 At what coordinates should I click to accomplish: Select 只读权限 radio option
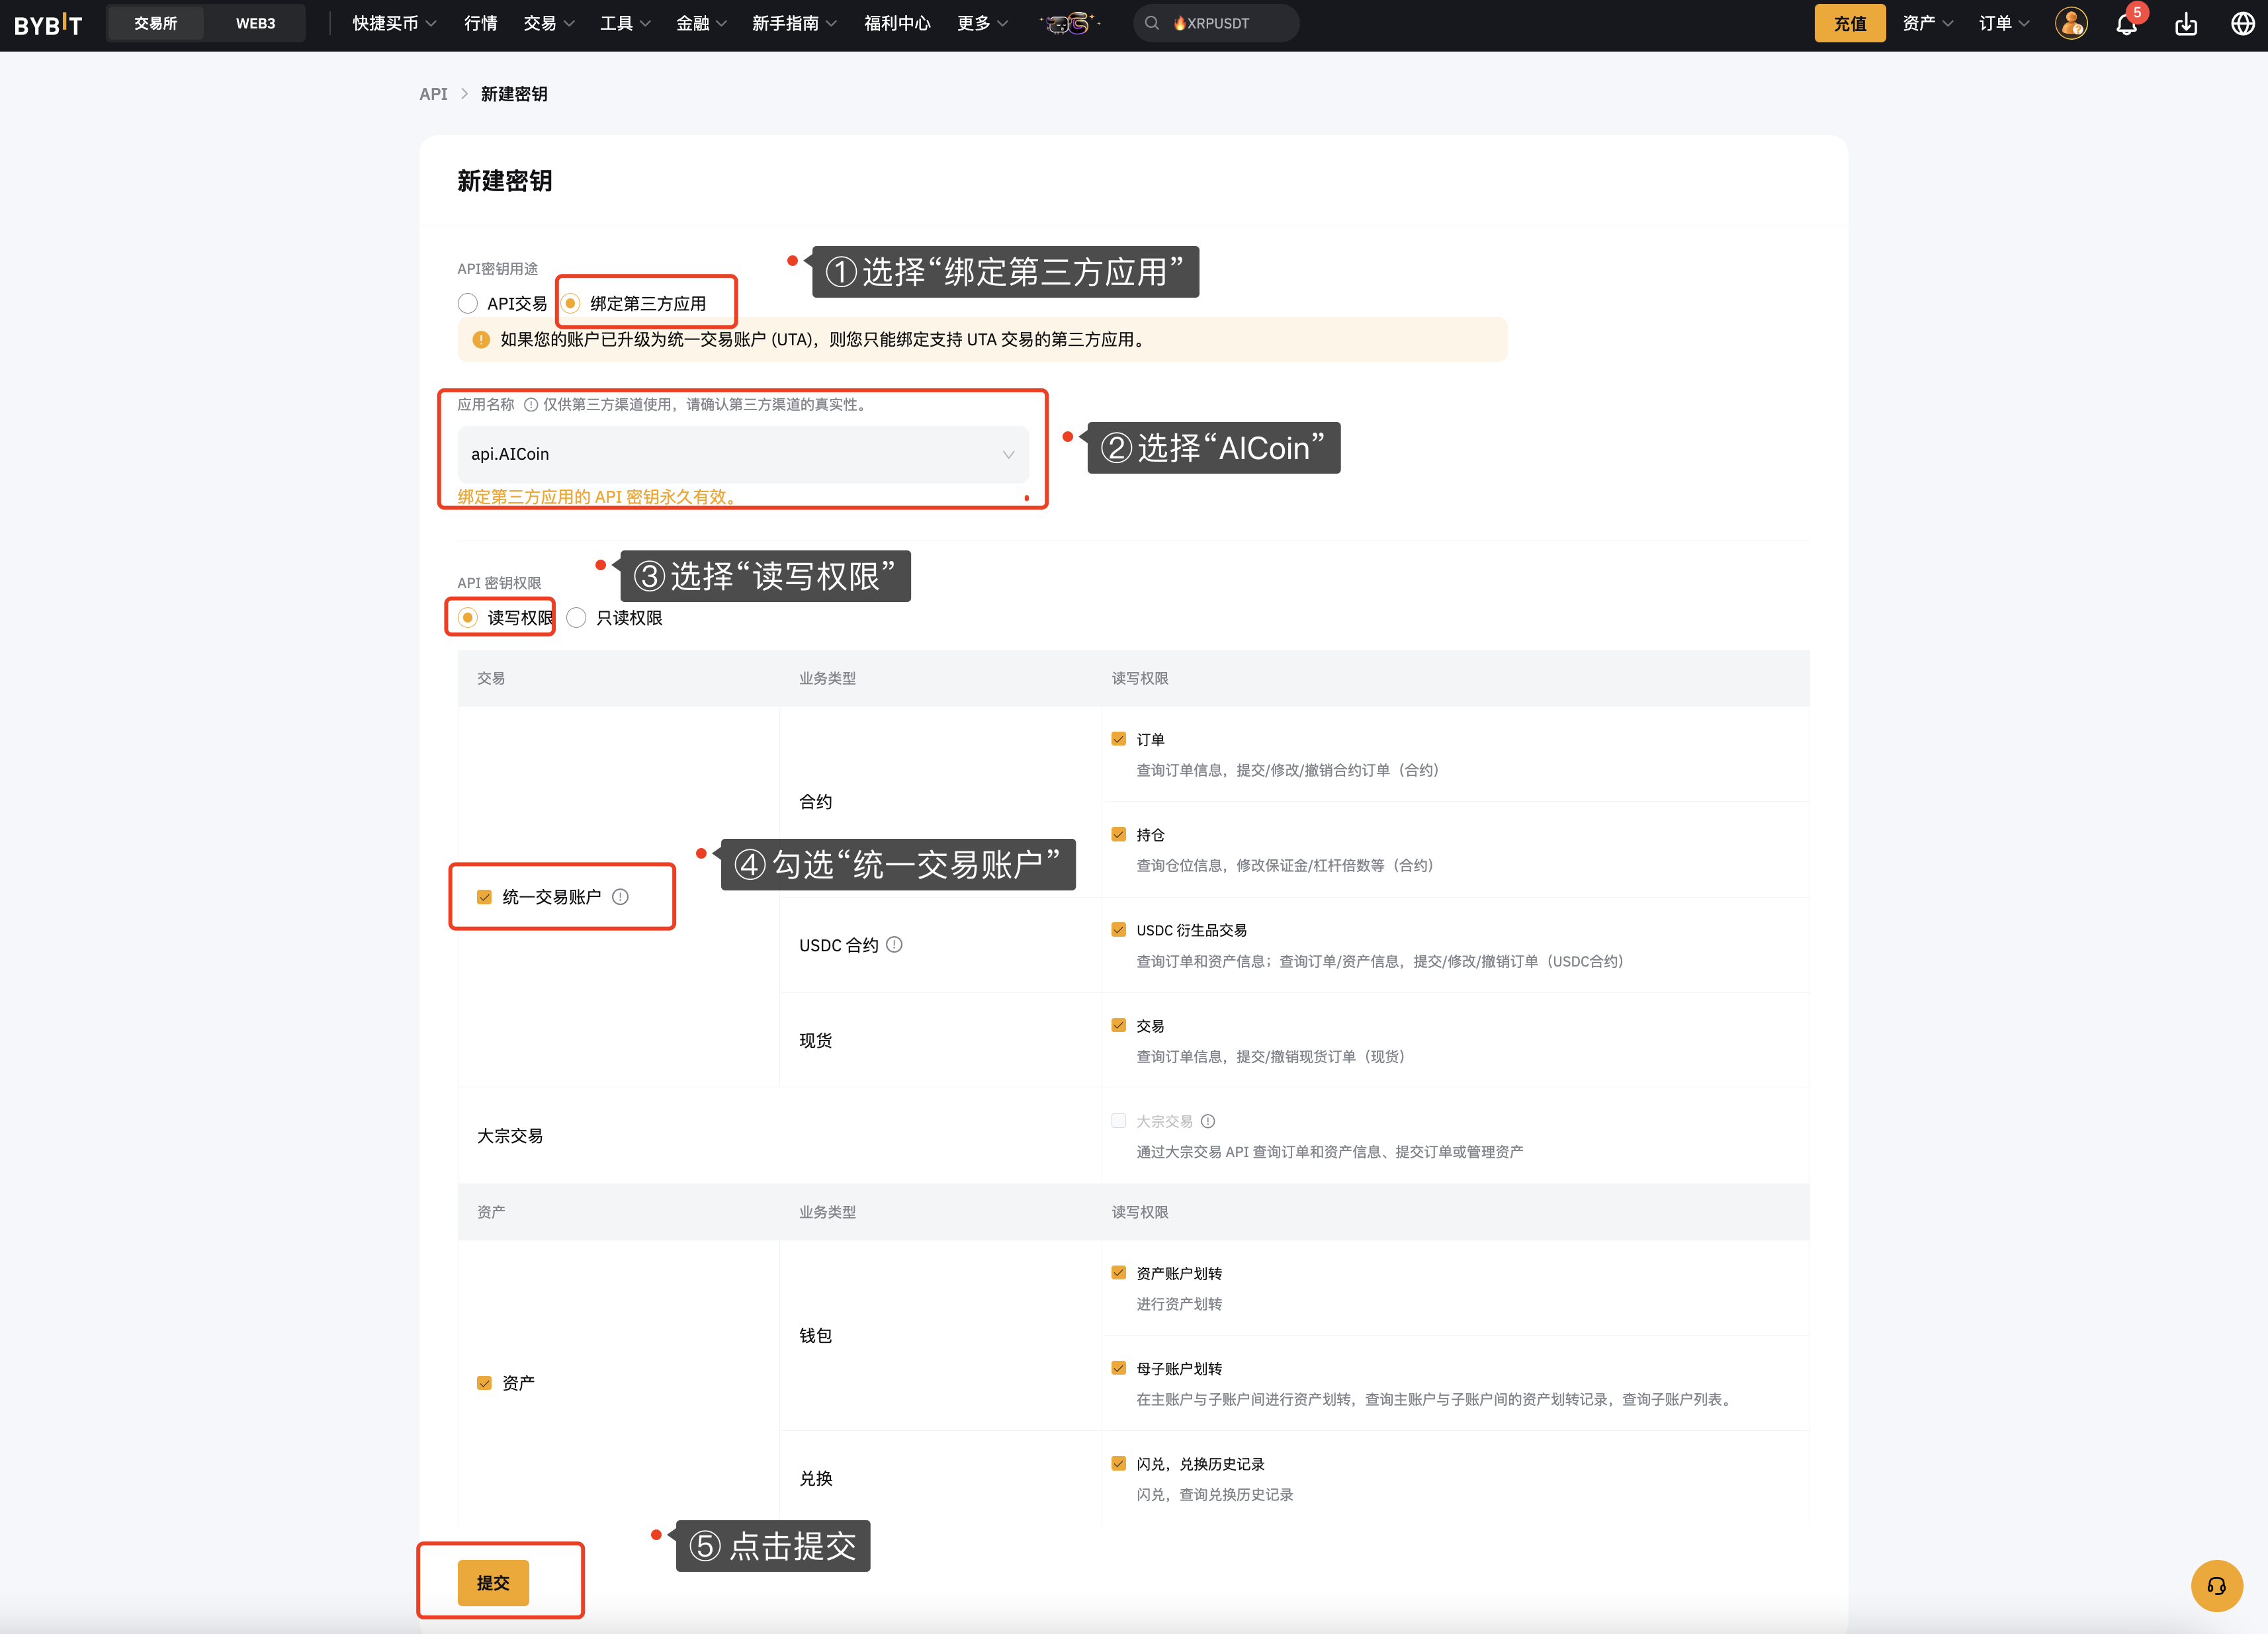tap(576, 617)
